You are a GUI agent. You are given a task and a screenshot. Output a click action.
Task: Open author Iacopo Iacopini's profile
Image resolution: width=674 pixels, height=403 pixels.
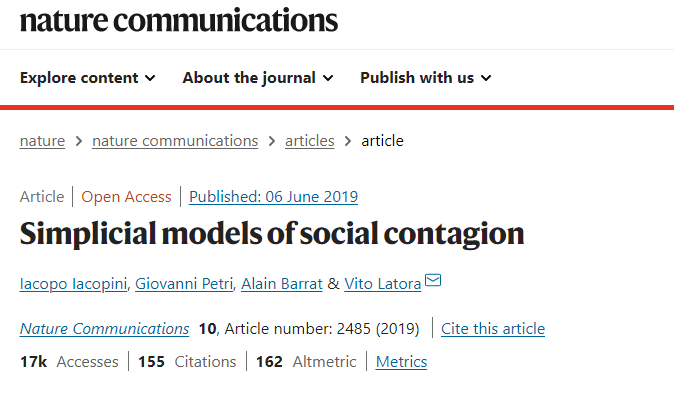pyautogui.click(x=73, y=284)
